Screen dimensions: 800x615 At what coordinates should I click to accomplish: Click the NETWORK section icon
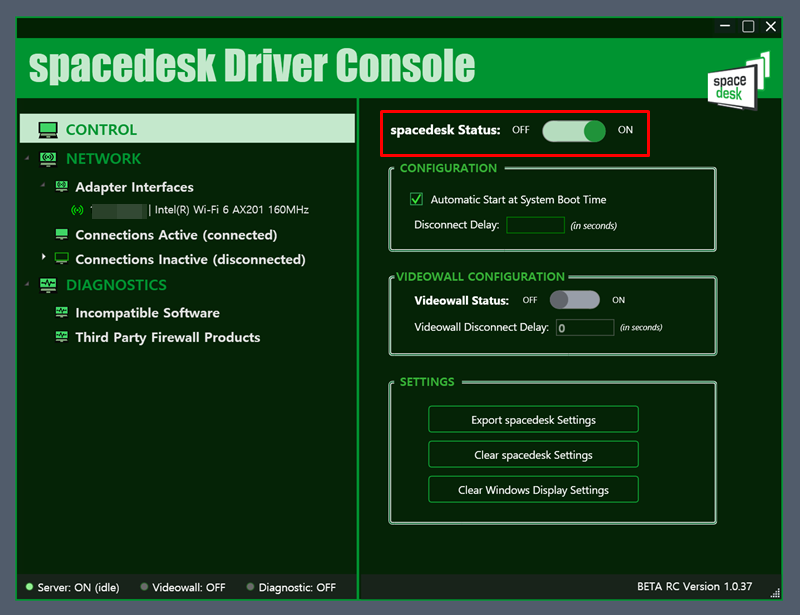click(48, 159)
